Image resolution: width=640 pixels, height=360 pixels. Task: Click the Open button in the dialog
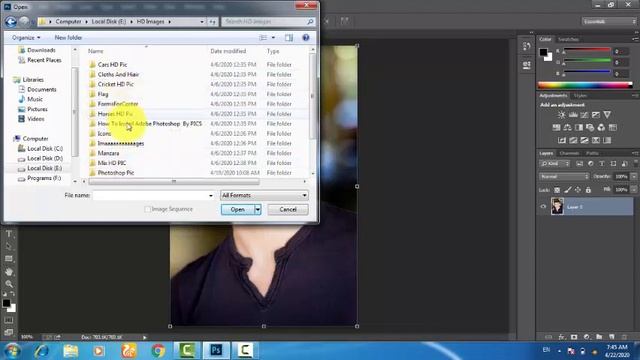pyautogui.click(x=238, y=209)
